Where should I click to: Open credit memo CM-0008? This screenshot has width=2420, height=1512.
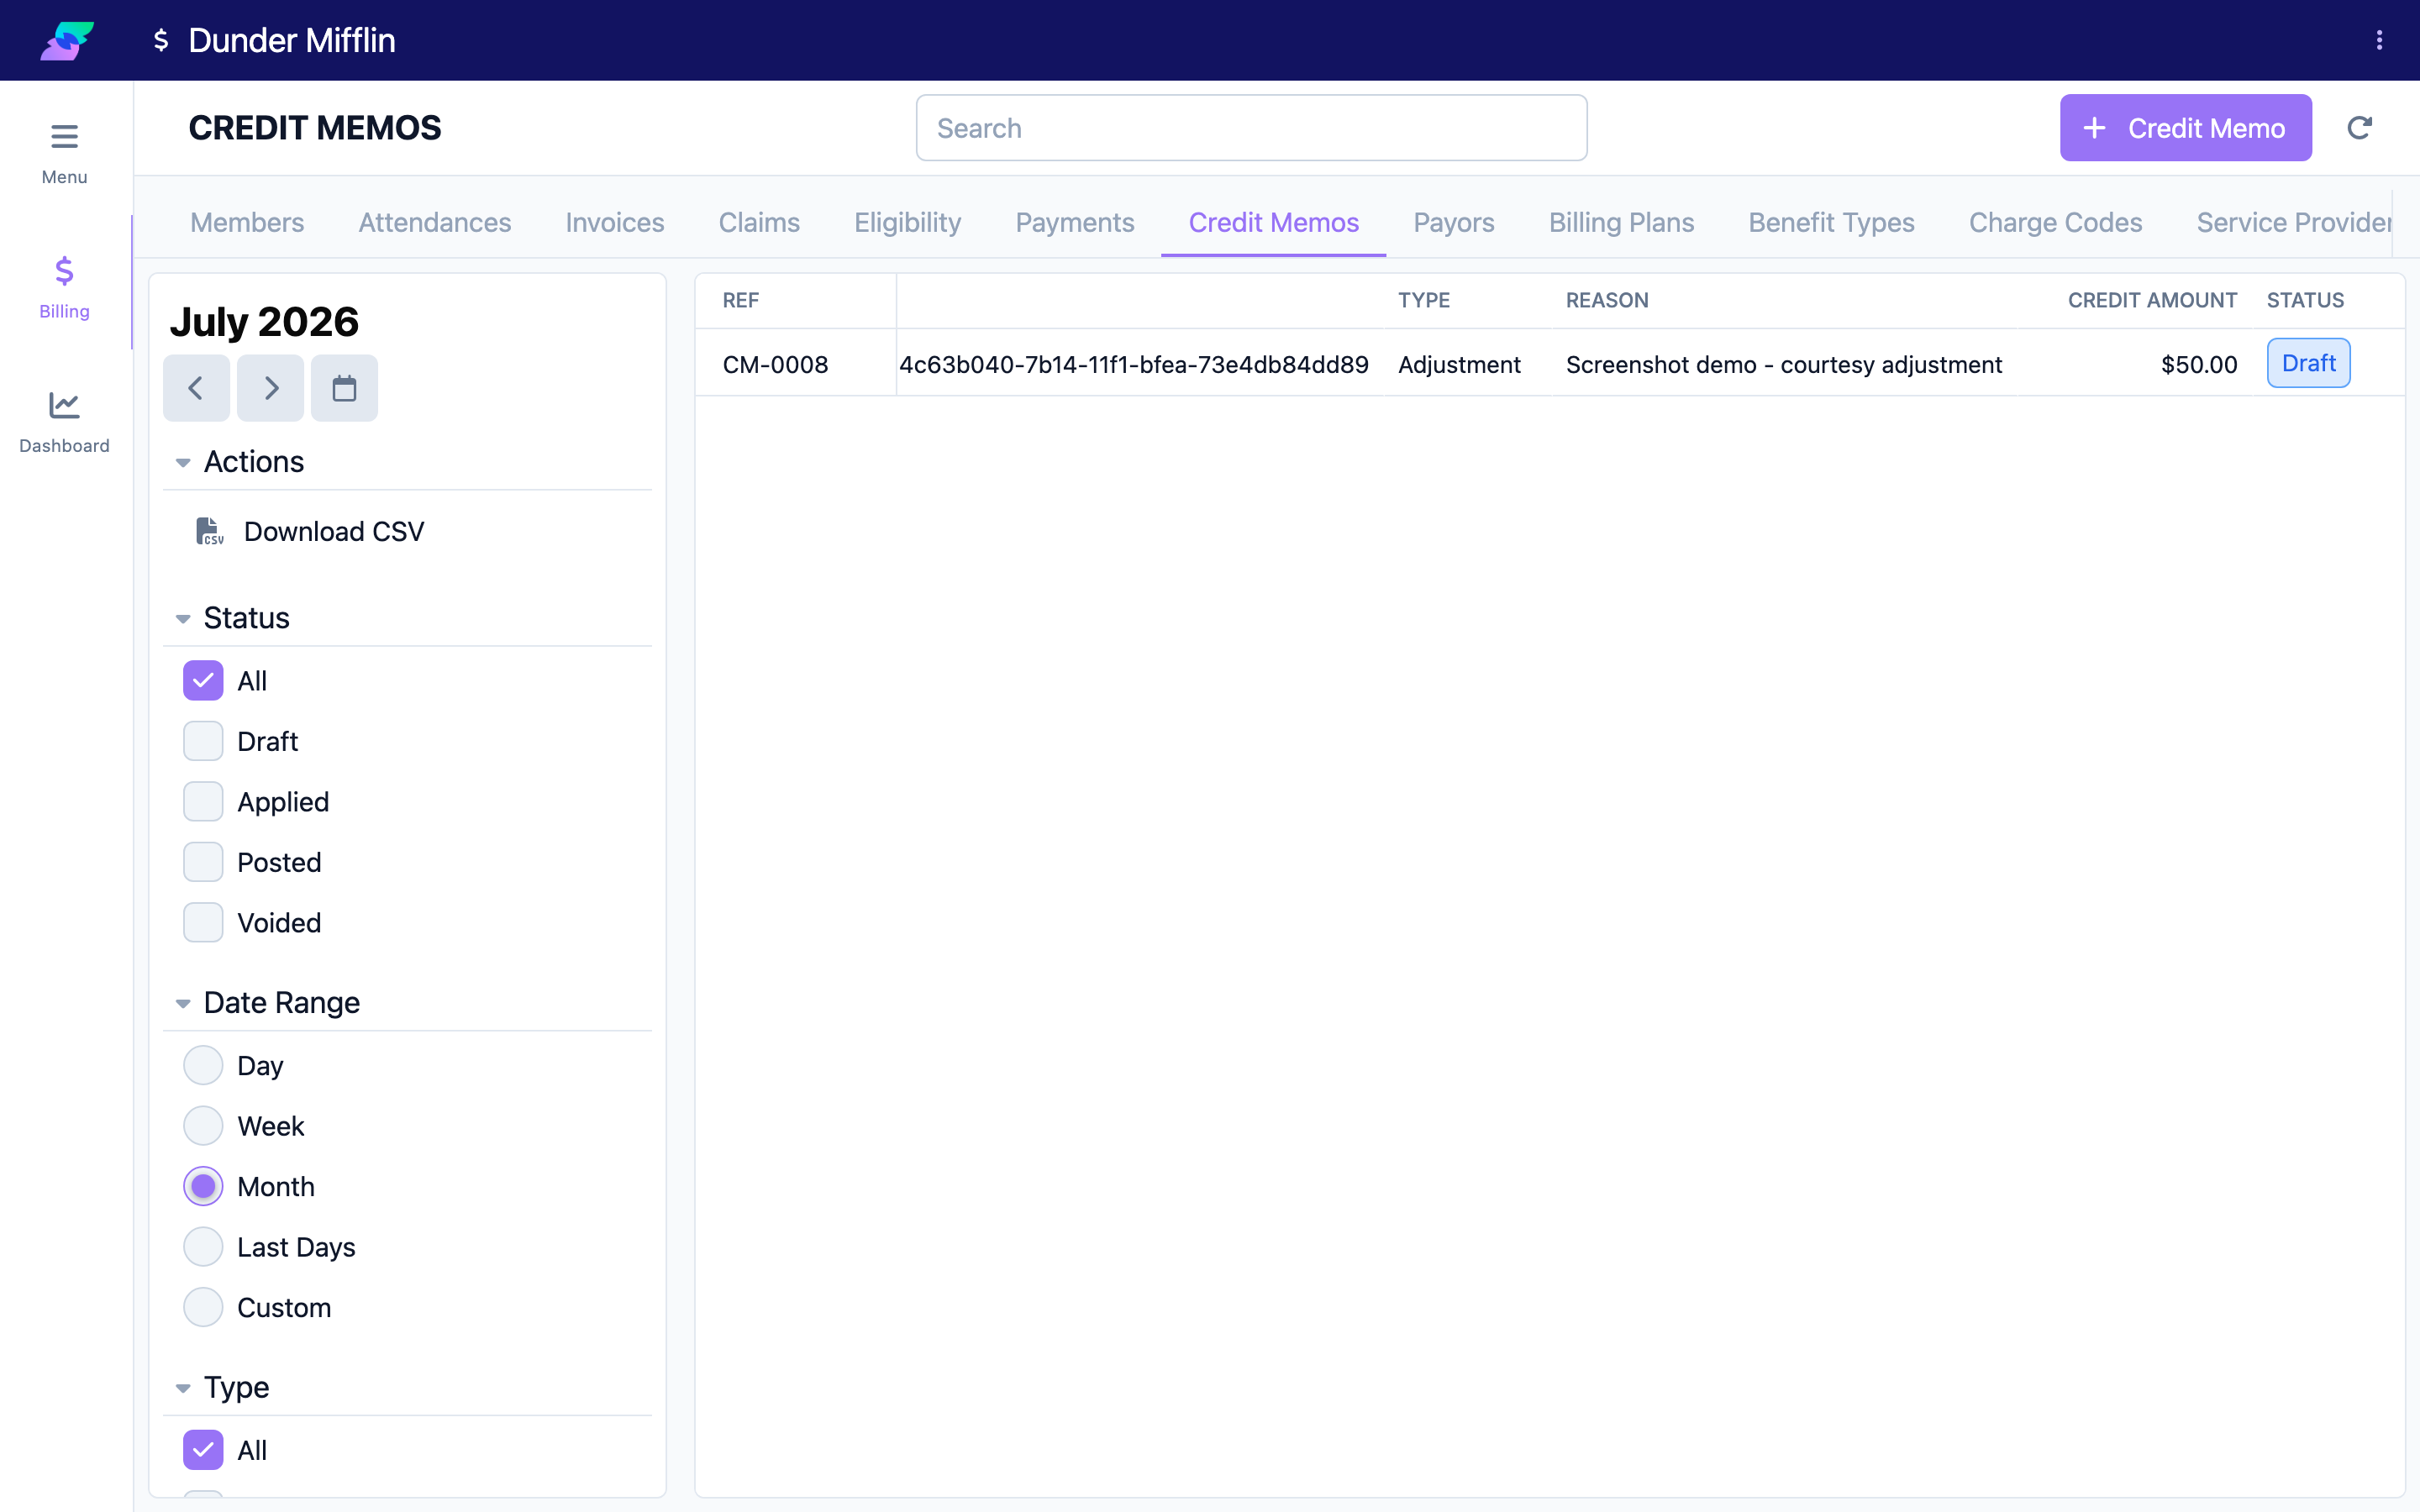[x=775, y=364]
